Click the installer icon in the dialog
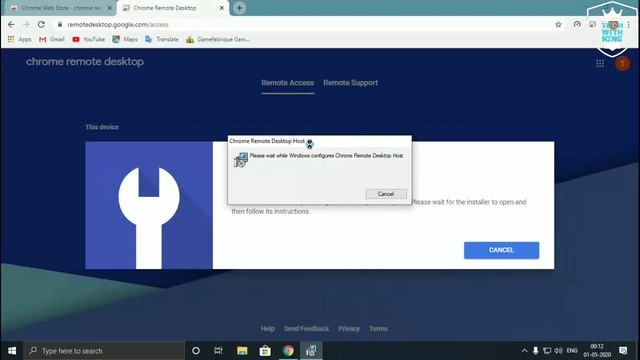Screen dimensions: 640x360 coord(241,160)
